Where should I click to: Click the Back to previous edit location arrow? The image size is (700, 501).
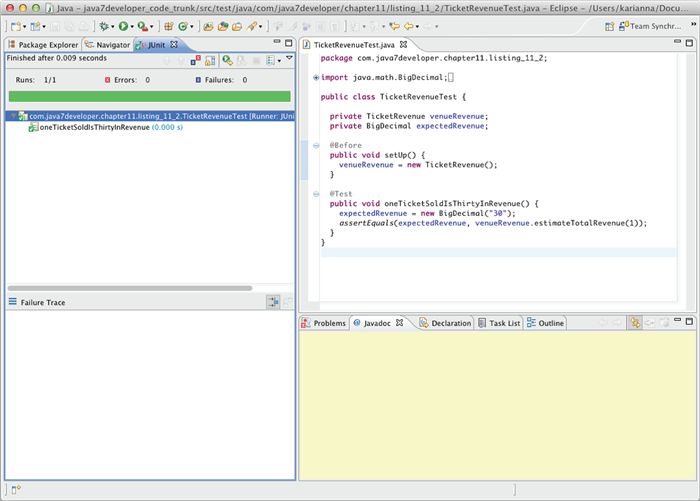[394, 26]
